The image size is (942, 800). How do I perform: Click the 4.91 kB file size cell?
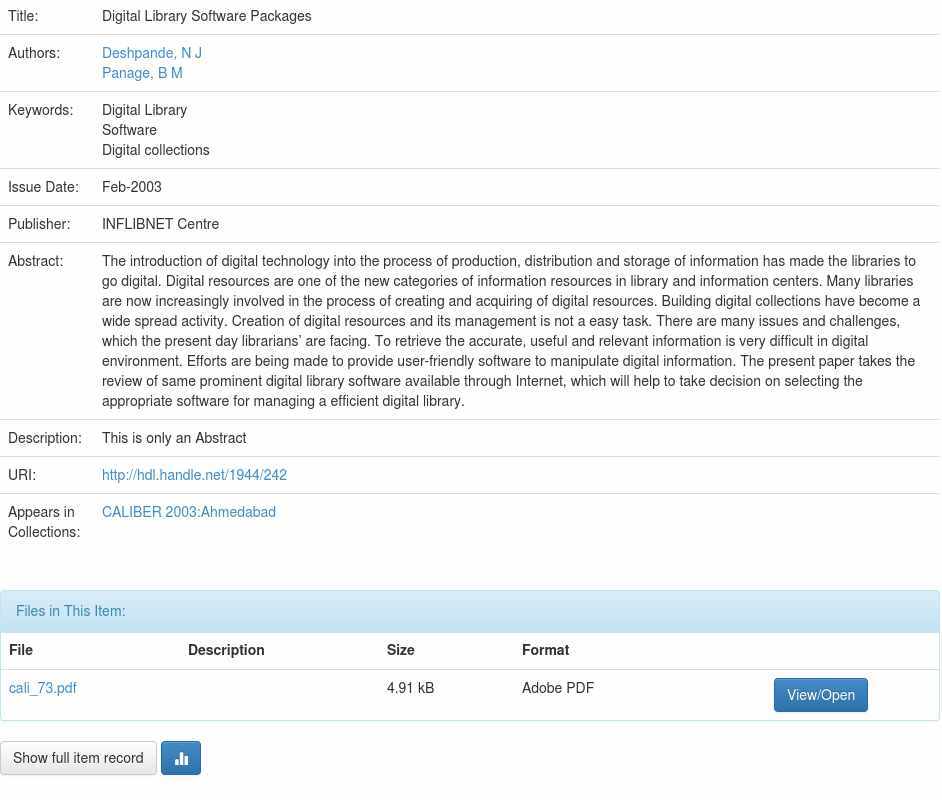(x=410, y=688)
